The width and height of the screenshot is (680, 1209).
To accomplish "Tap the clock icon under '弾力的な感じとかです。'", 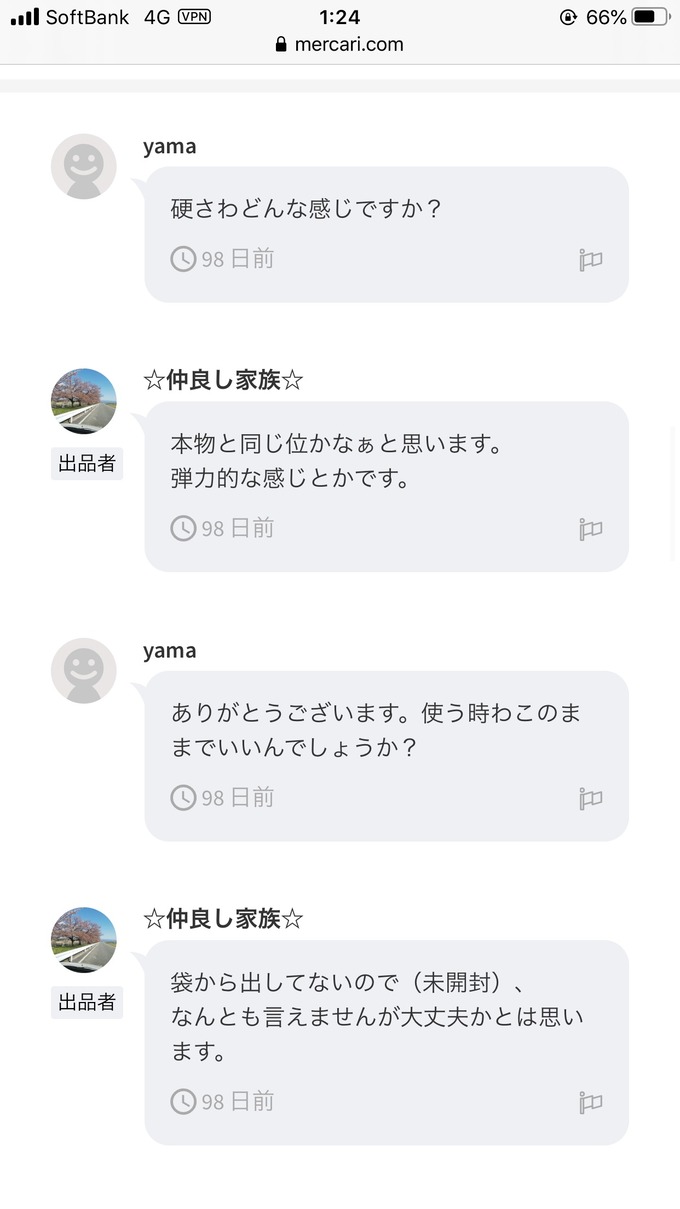I will pos(183,528).
